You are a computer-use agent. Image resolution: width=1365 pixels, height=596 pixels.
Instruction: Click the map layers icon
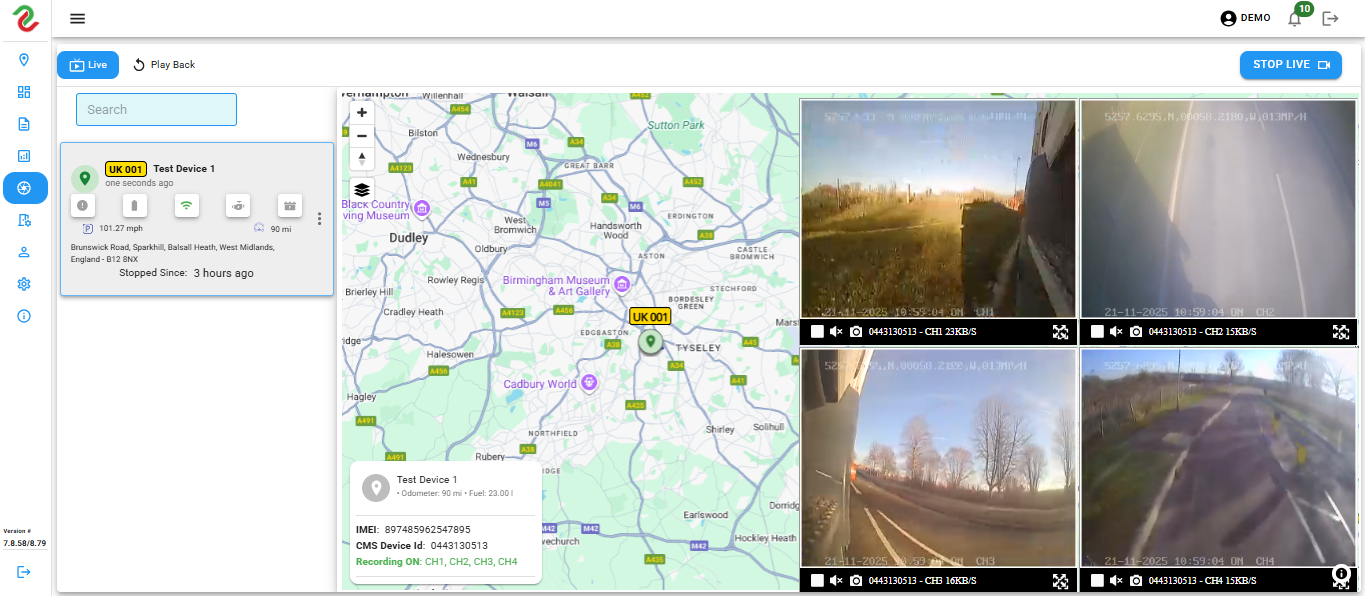362,189
